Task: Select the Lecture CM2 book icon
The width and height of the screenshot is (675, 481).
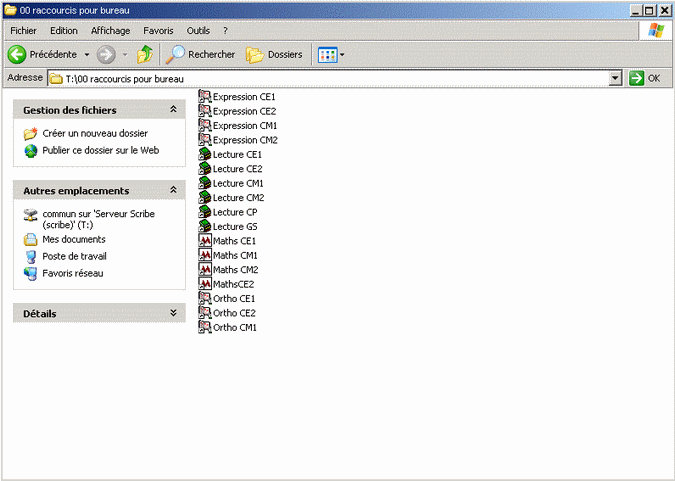Action: [x=204, y=197]
